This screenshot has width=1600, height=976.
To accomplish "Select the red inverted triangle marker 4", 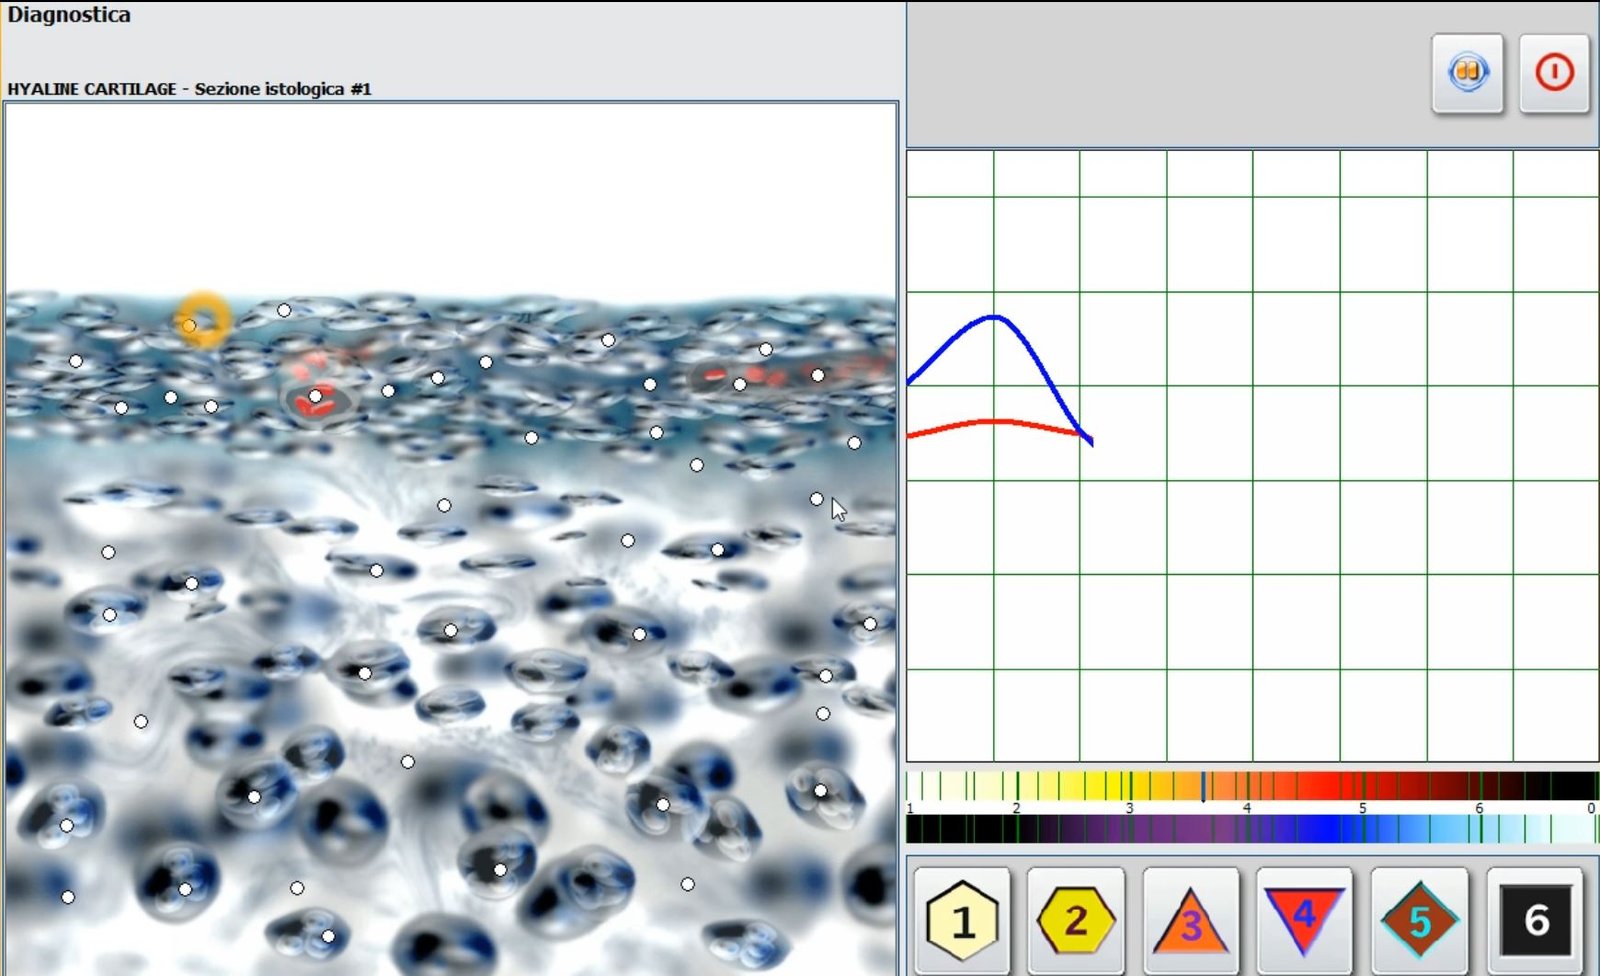I will [1304, 921].
